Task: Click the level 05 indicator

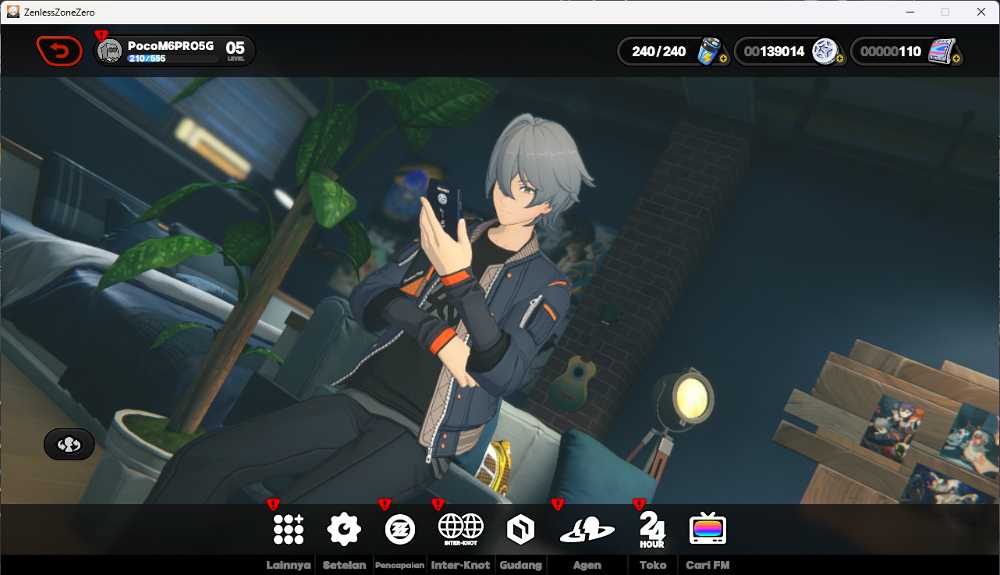Action: tap(235, 50)
